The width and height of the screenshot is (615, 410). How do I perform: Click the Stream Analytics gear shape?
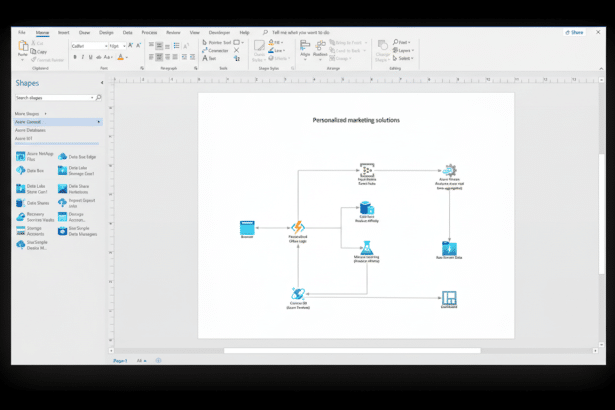click(x=449, y=171)
